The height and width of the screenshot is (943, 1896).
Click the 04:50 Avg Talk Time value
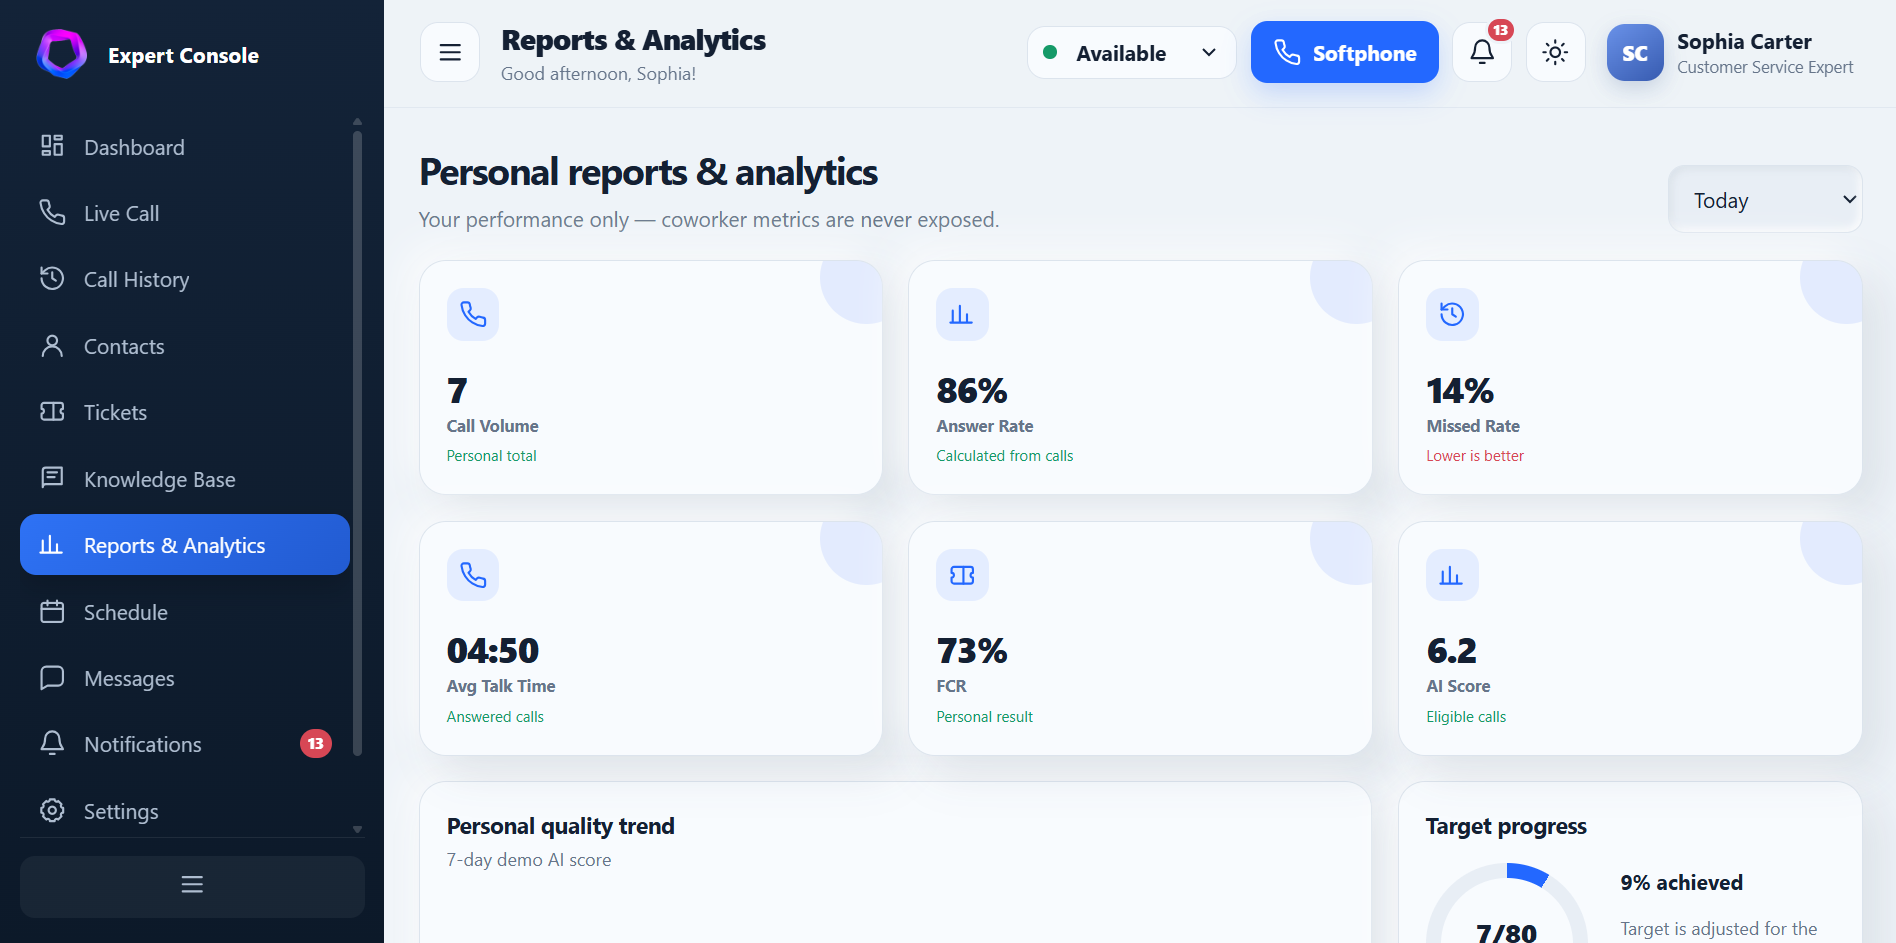pos(493,651)
